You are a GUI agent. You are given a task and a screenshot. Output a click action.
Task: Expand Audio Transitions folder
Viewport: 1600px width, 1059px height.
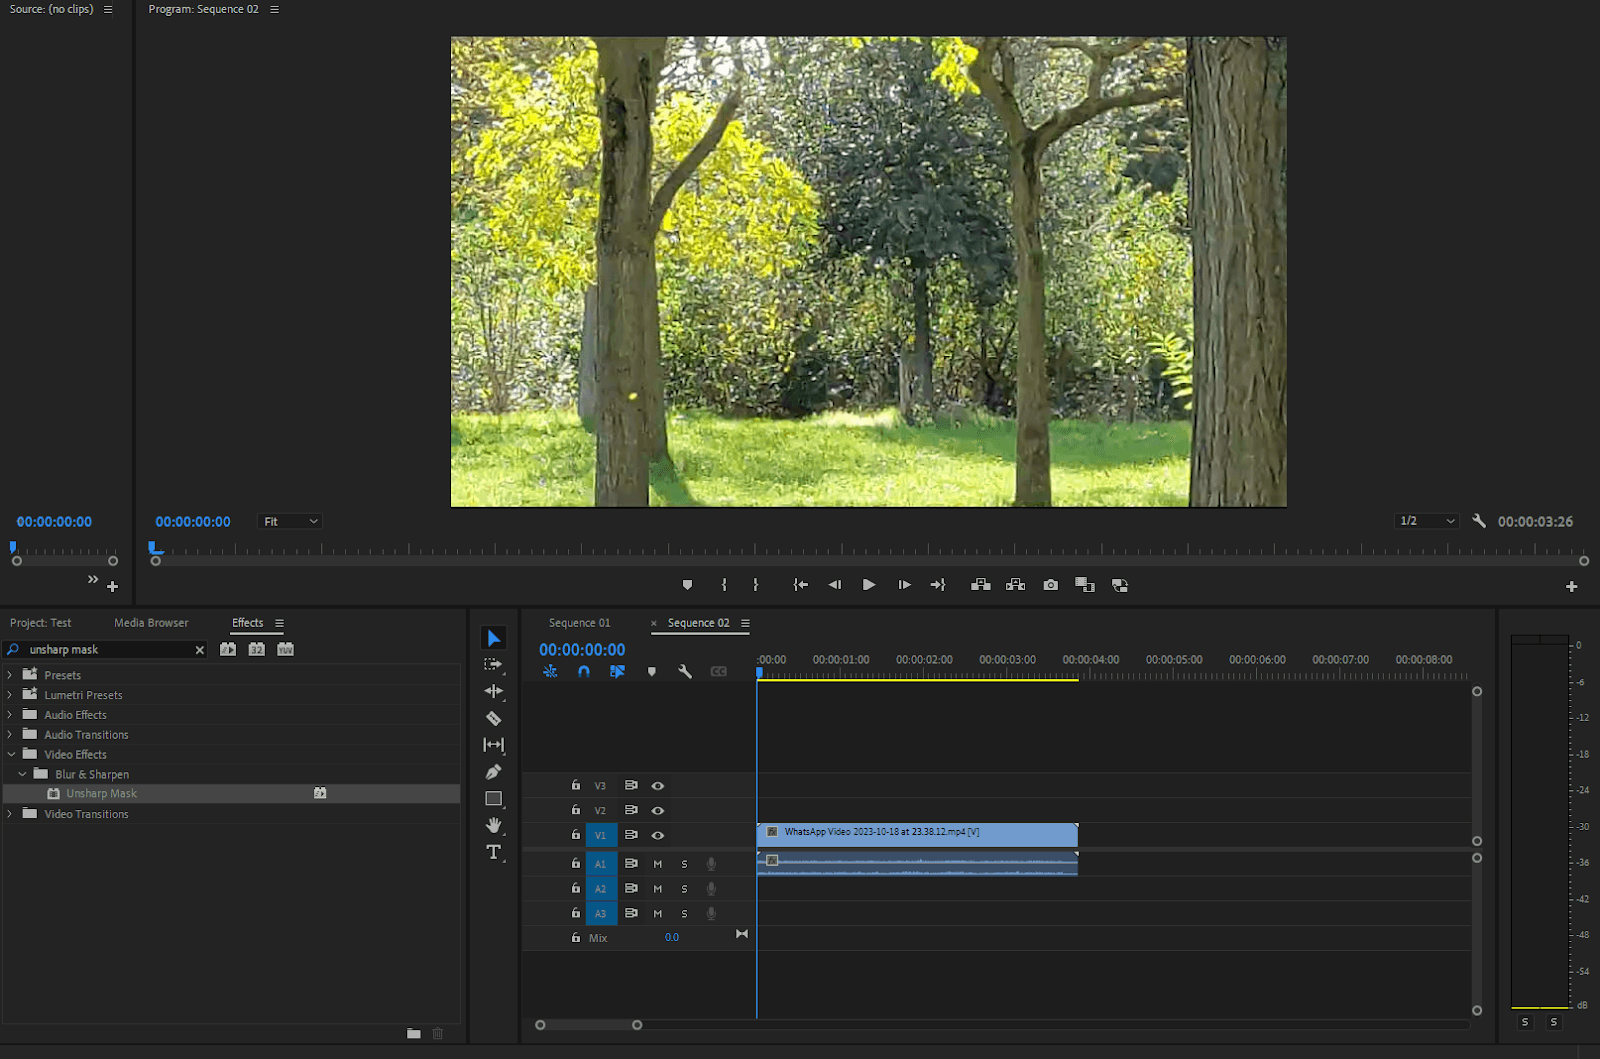(10, 735)
